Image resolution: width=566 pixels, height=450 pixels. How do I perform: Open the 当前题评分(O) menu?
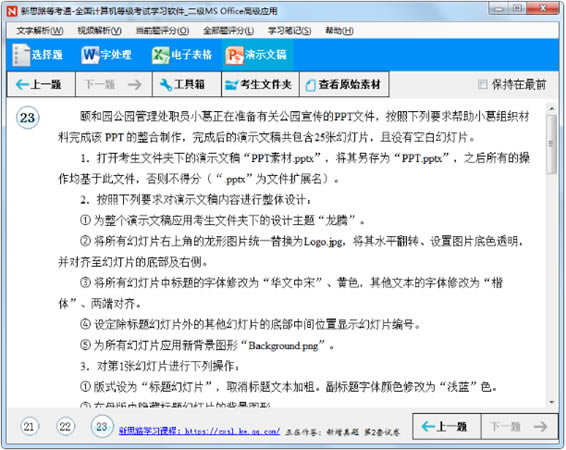pos(162,31)
